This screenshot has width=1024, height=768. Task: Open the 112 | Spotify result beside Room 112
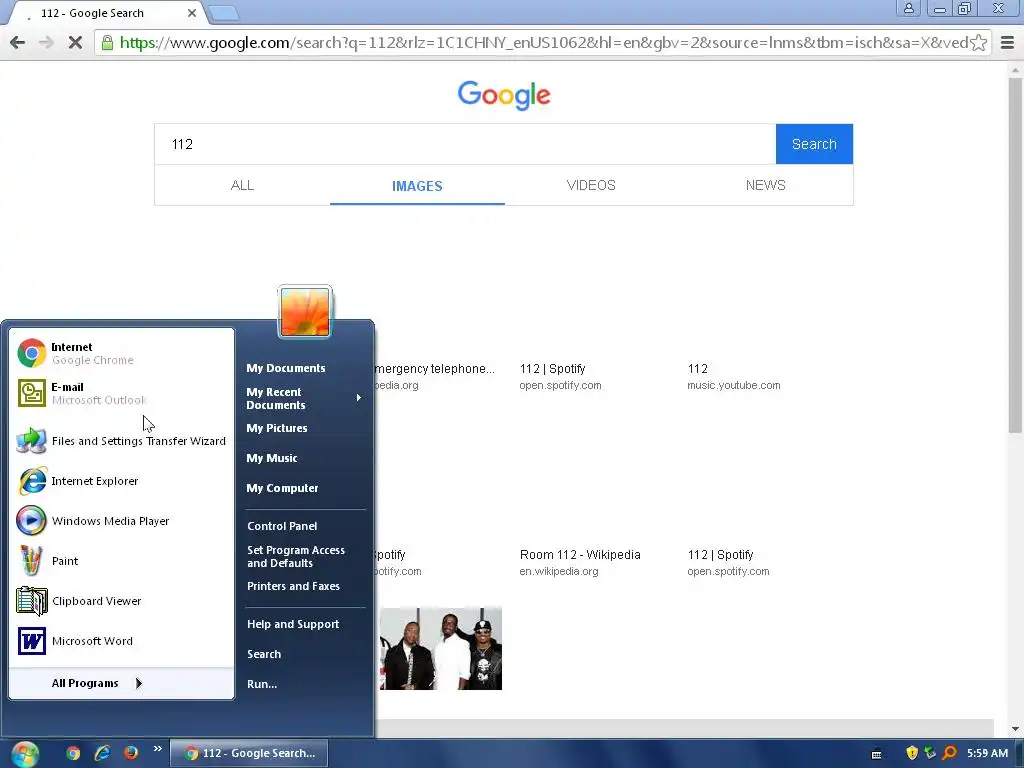(720, 555)
